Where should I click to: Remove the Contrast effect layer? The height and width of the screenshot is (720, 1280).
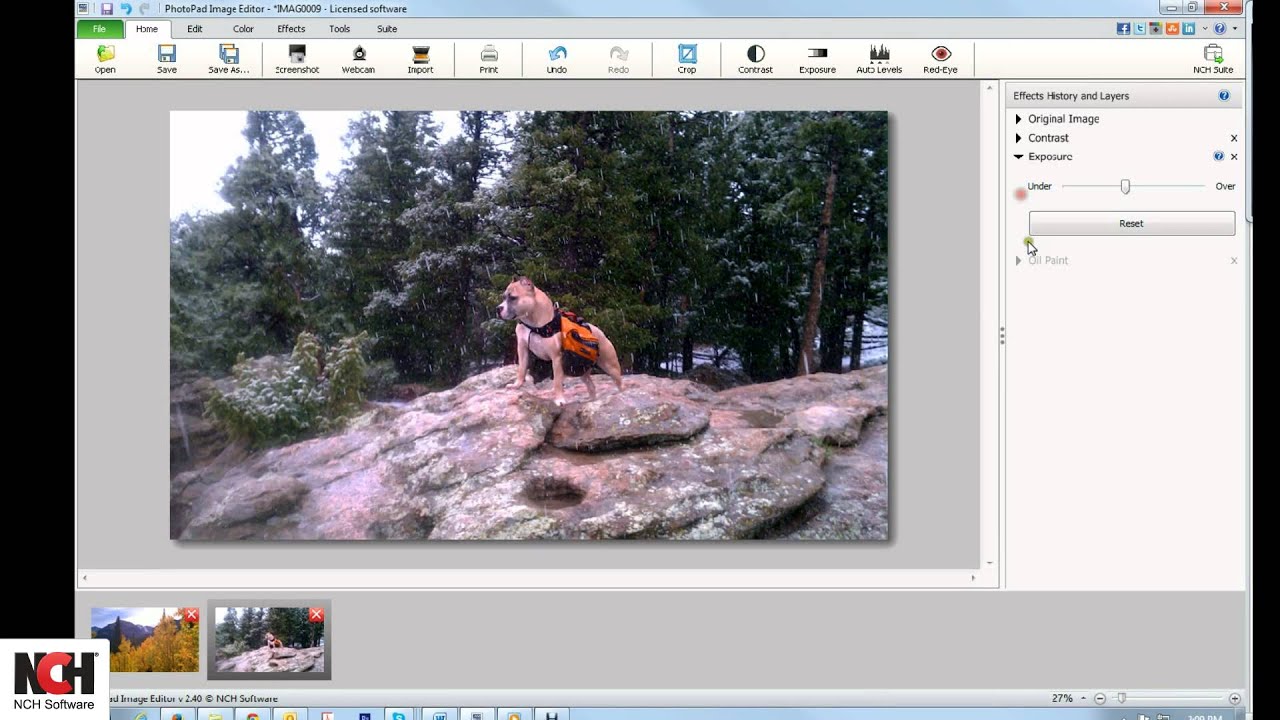1234,138
